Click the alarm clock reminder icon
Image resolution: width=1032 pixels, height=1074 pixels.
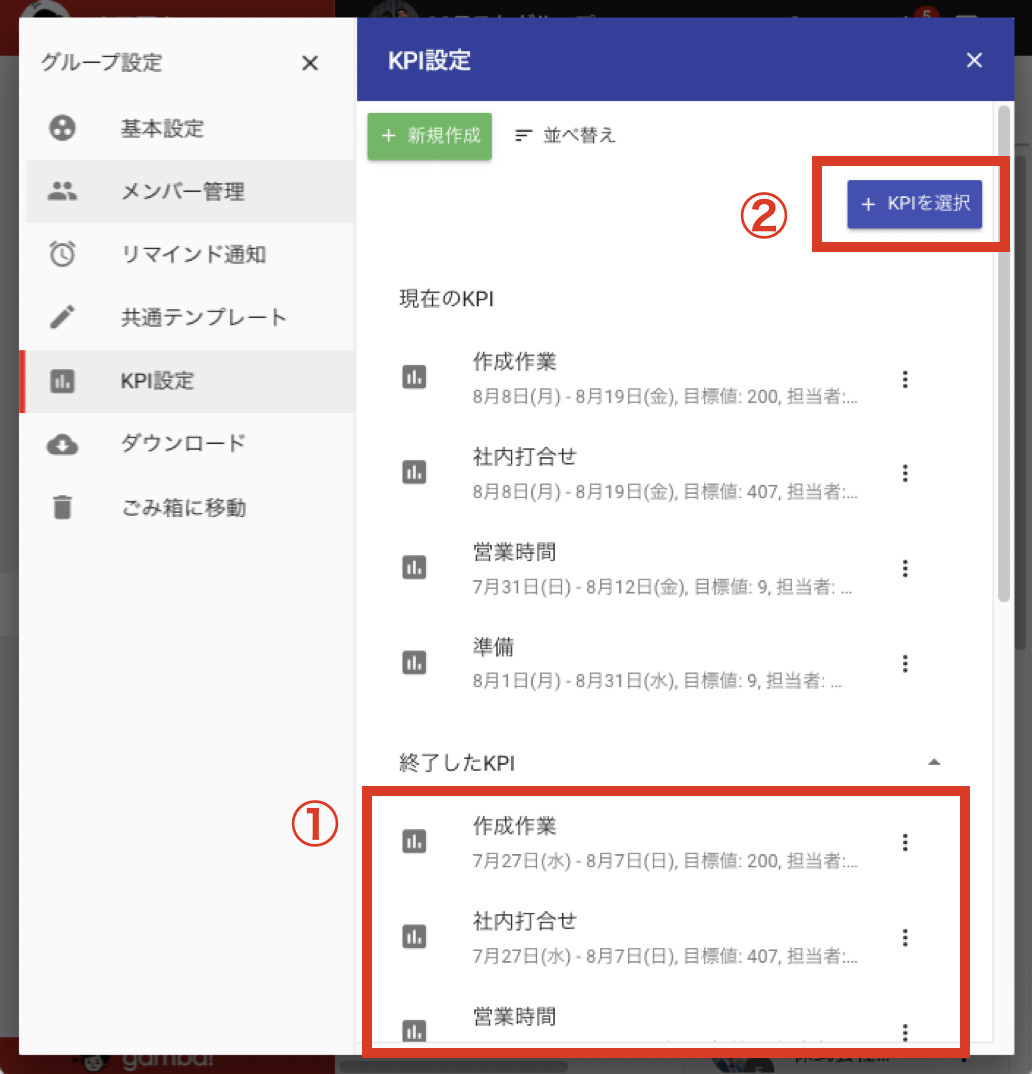(62, 254)
